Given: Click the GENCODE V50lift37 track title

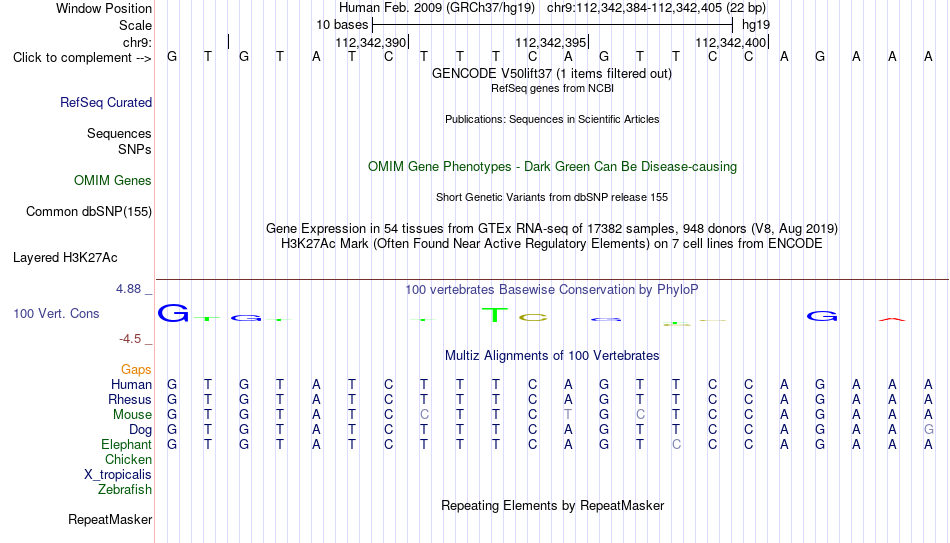Looking at the screenshot, I should (x=552, y=73).
